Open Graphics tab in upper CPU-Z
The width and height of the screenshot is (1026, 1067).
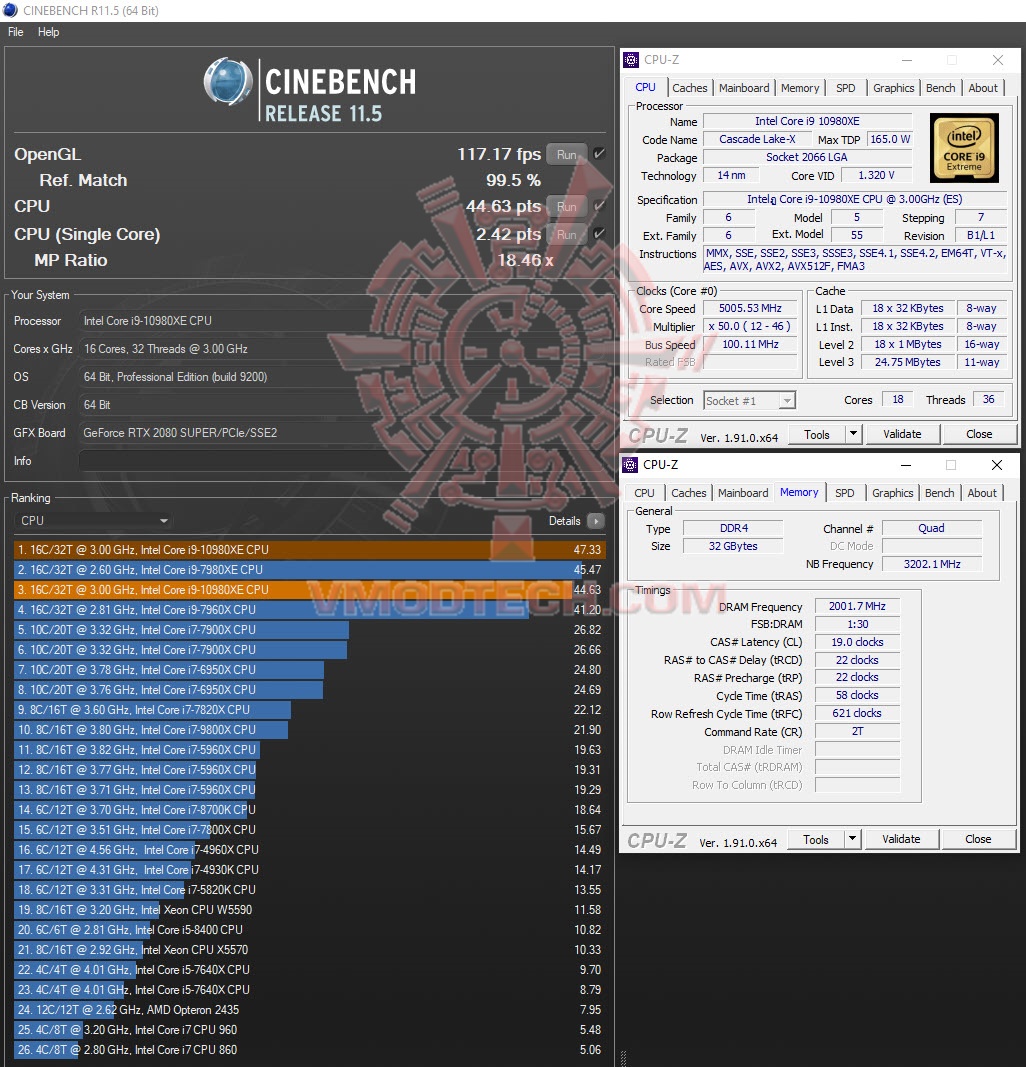pyautogui.click(x=893, y=88)
